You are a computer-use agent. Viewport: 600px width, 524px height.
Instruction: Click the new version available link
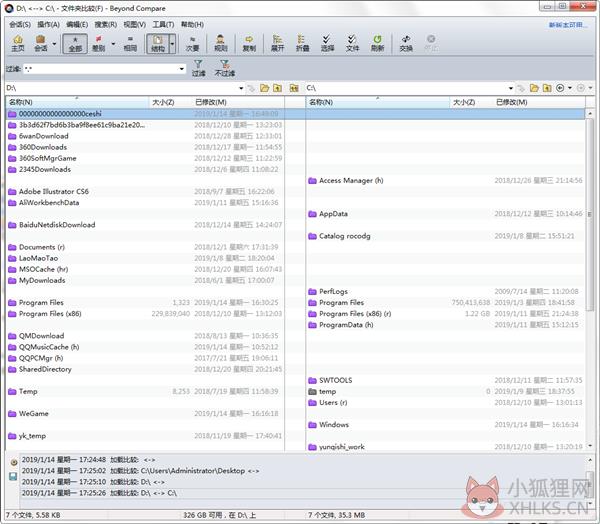568,25
